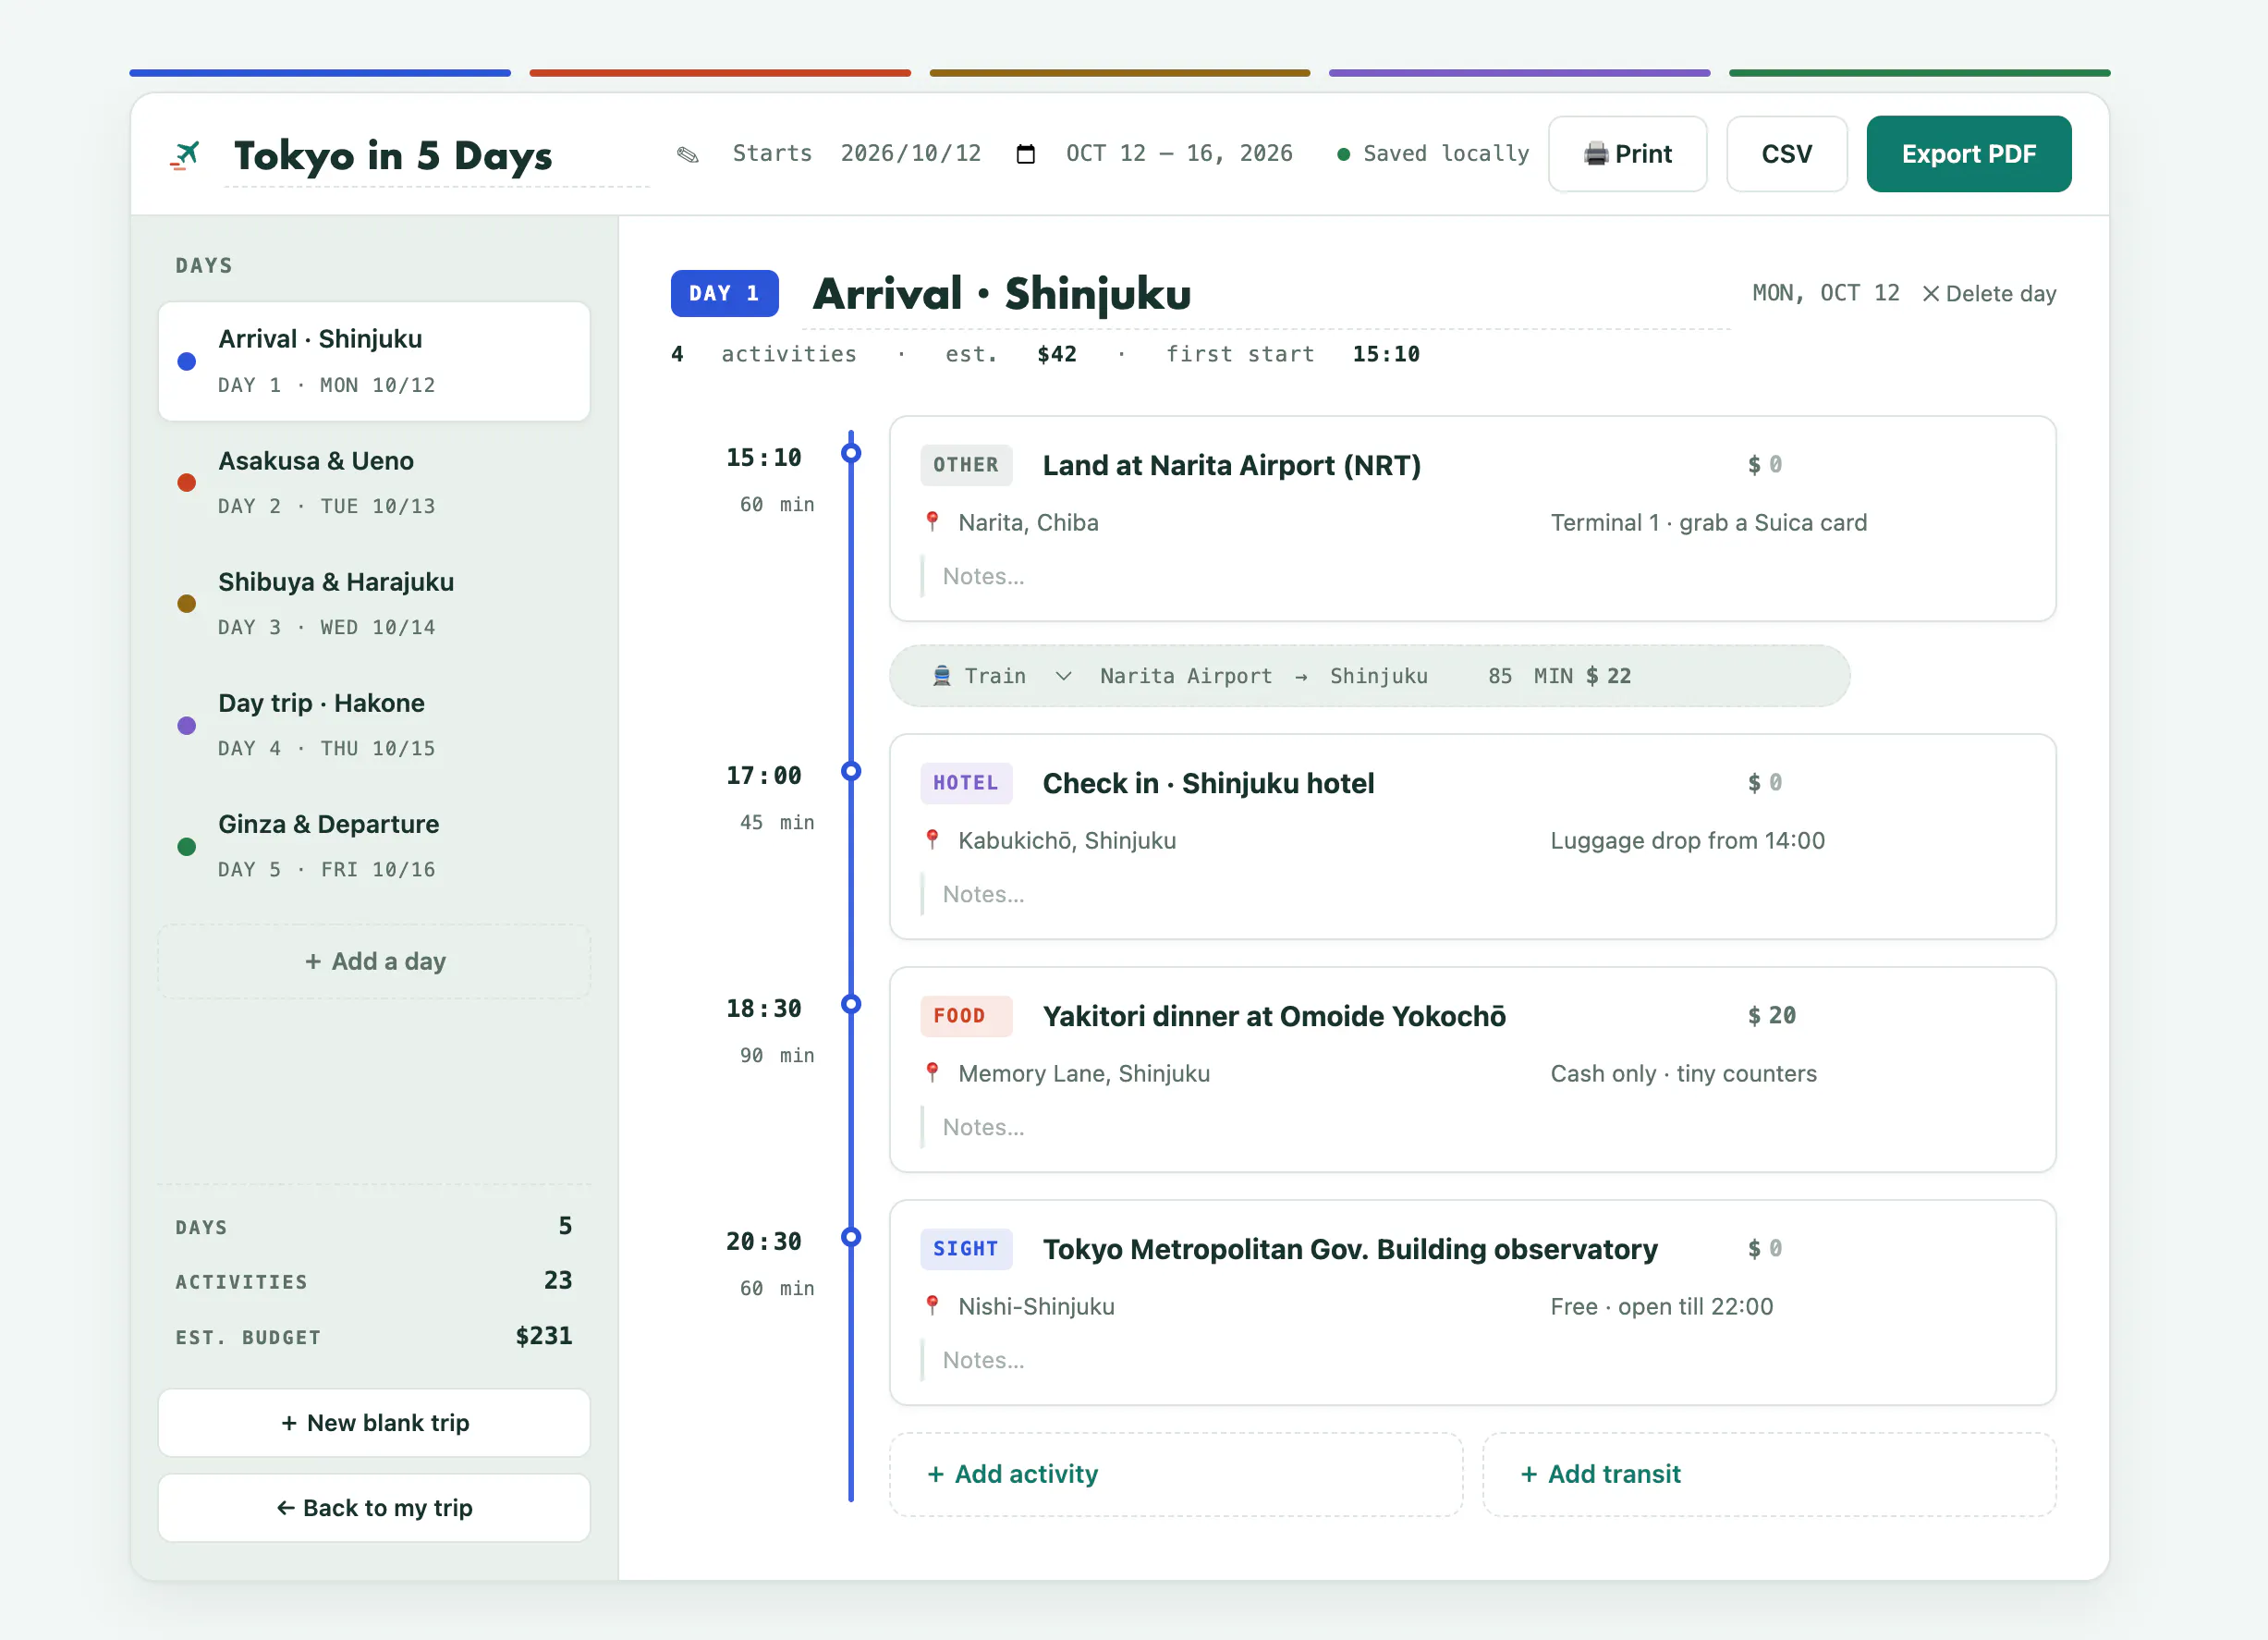
Task: Click Back to my trip button
Action: (374, 1507)
